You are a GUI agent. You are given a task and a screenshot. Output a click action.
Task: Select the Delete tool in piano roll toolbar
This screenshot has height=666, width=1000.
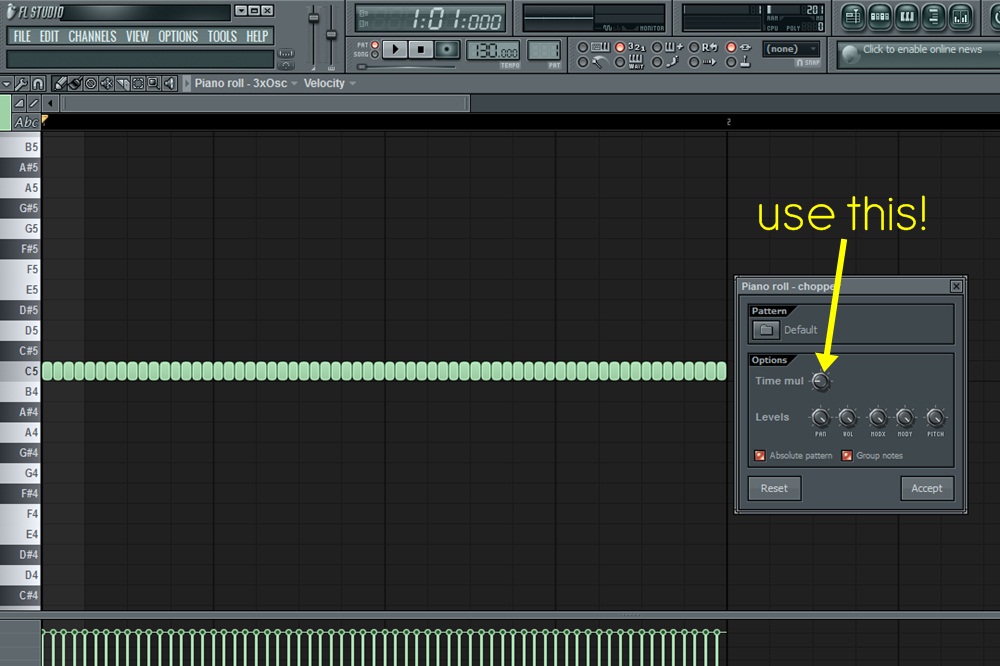click(91, 83)
